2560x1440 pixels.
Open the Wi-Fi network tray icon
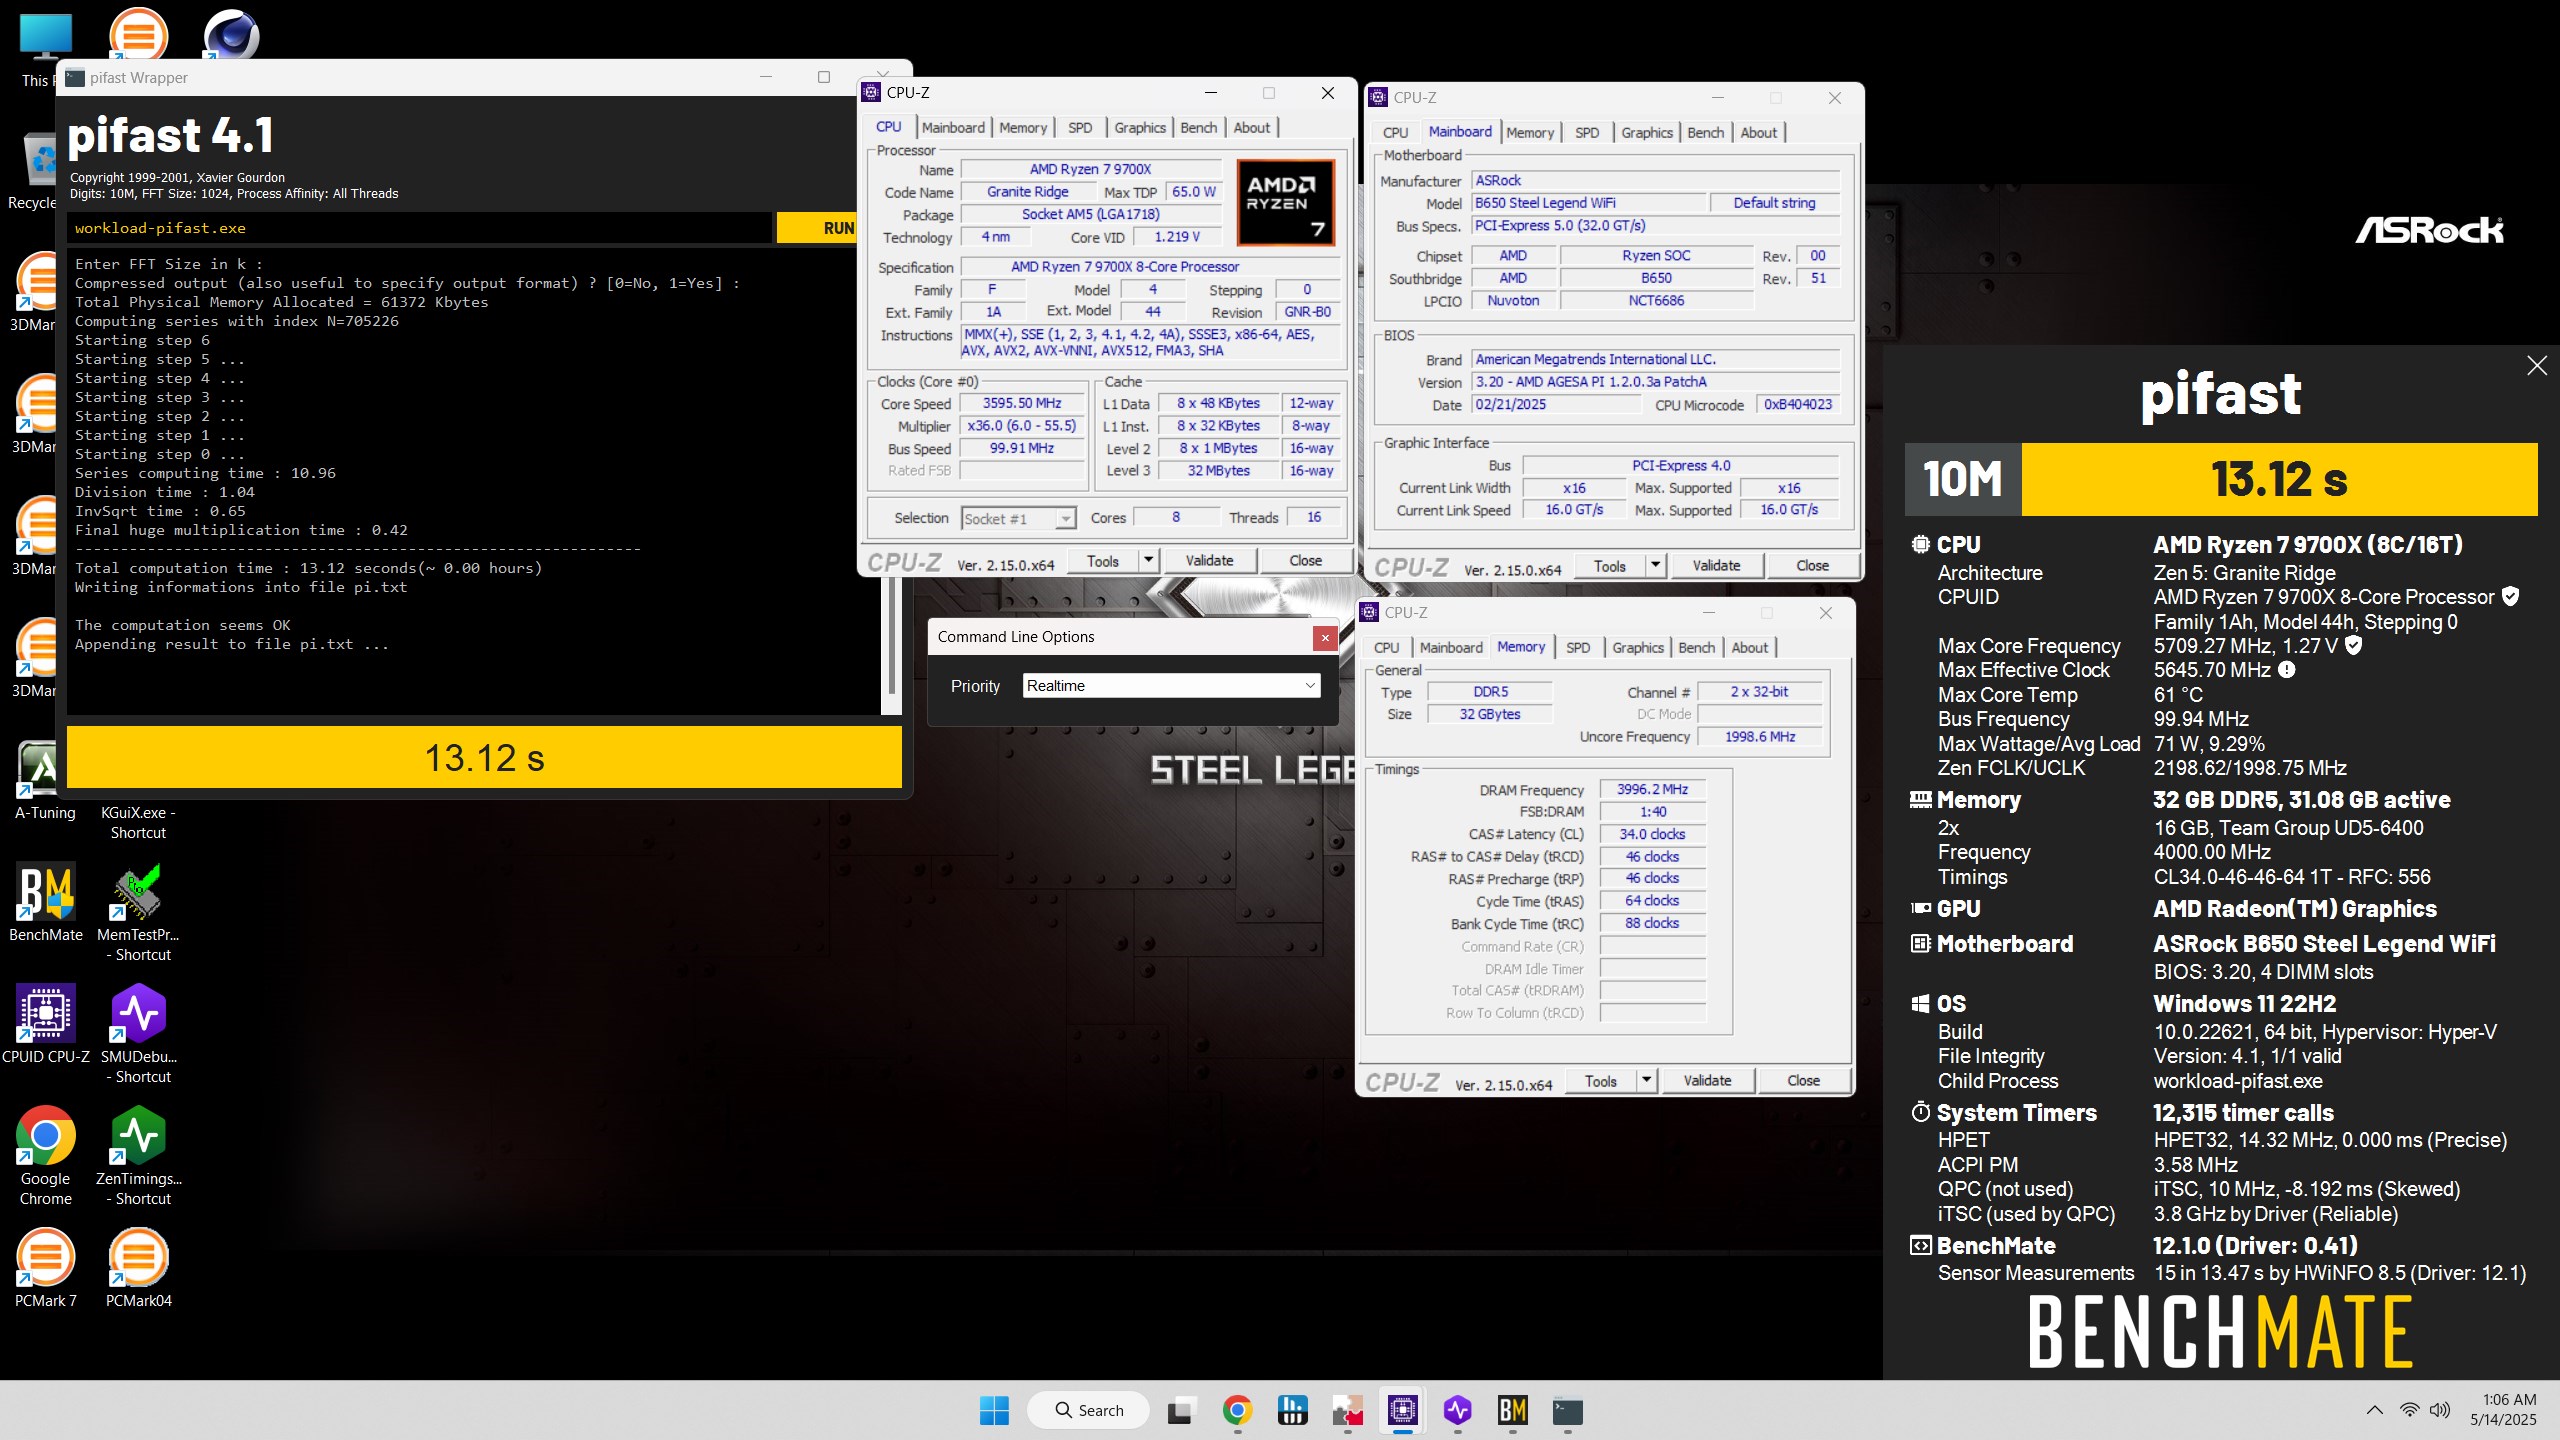point(2410,1410)
